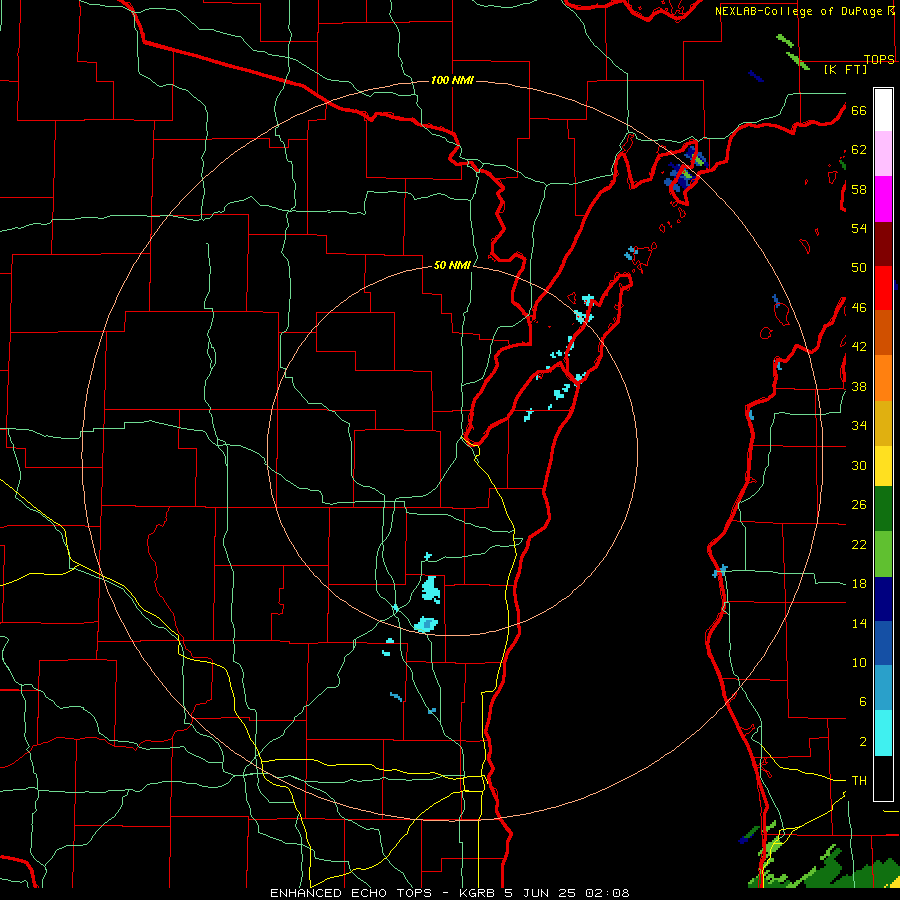Select the light steel-blue legend band

(883, 688)
